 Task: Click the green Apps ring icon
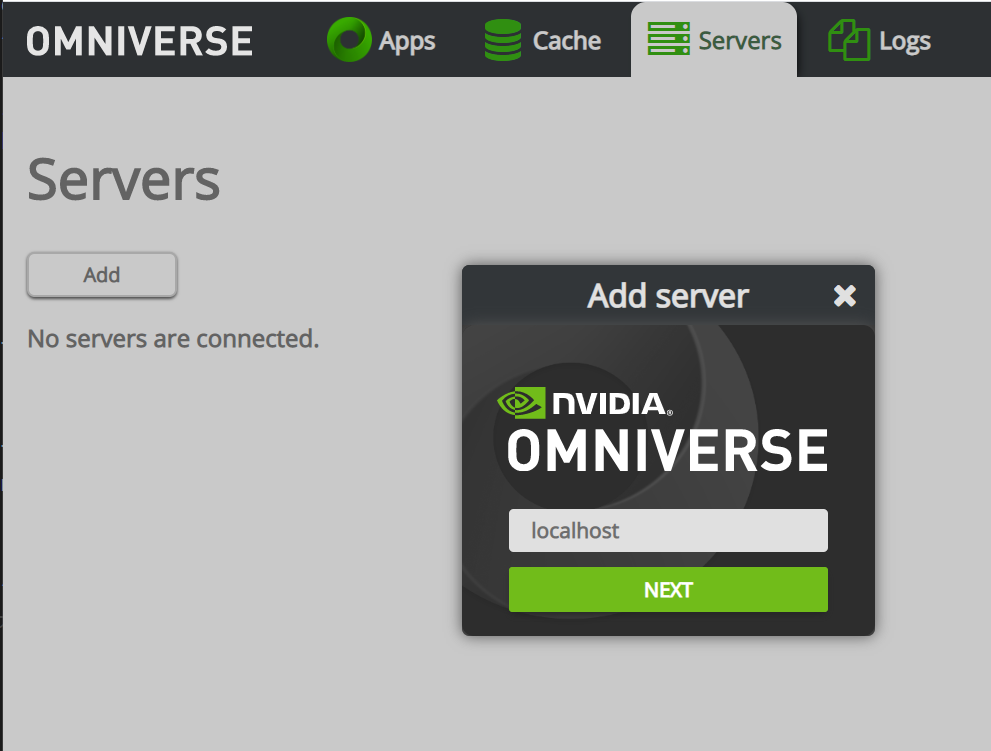[349, 40]
